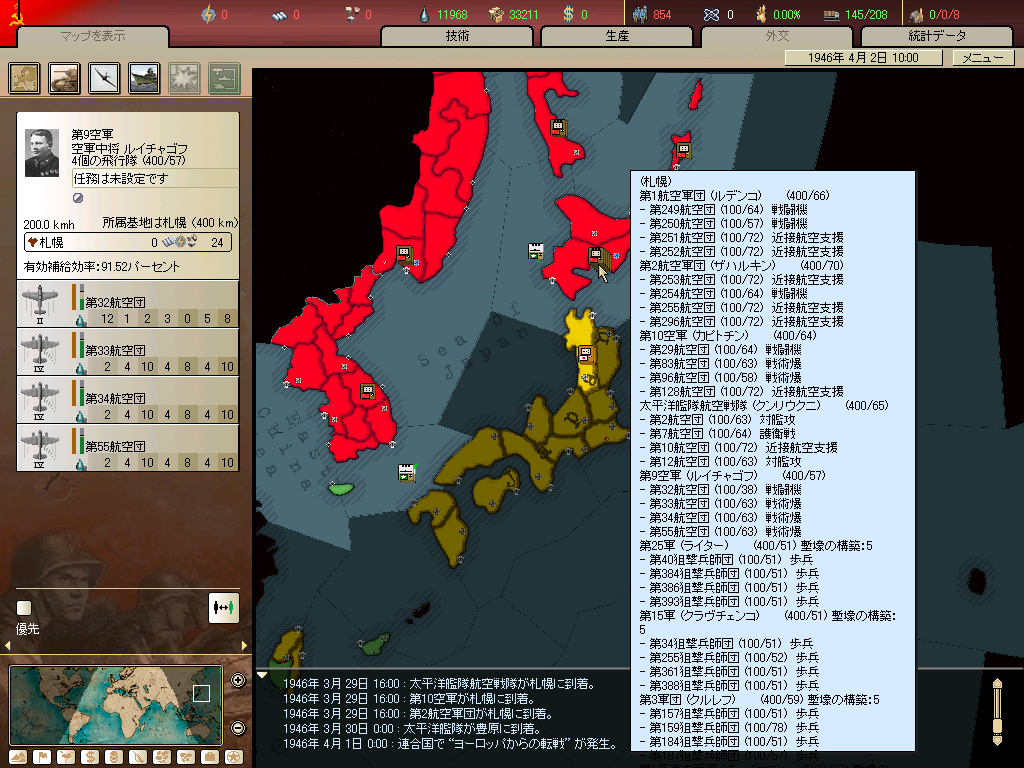Click the supplies crate resource icon
The width and height of the screenshot is (1024, 768).
pos(496,14)
